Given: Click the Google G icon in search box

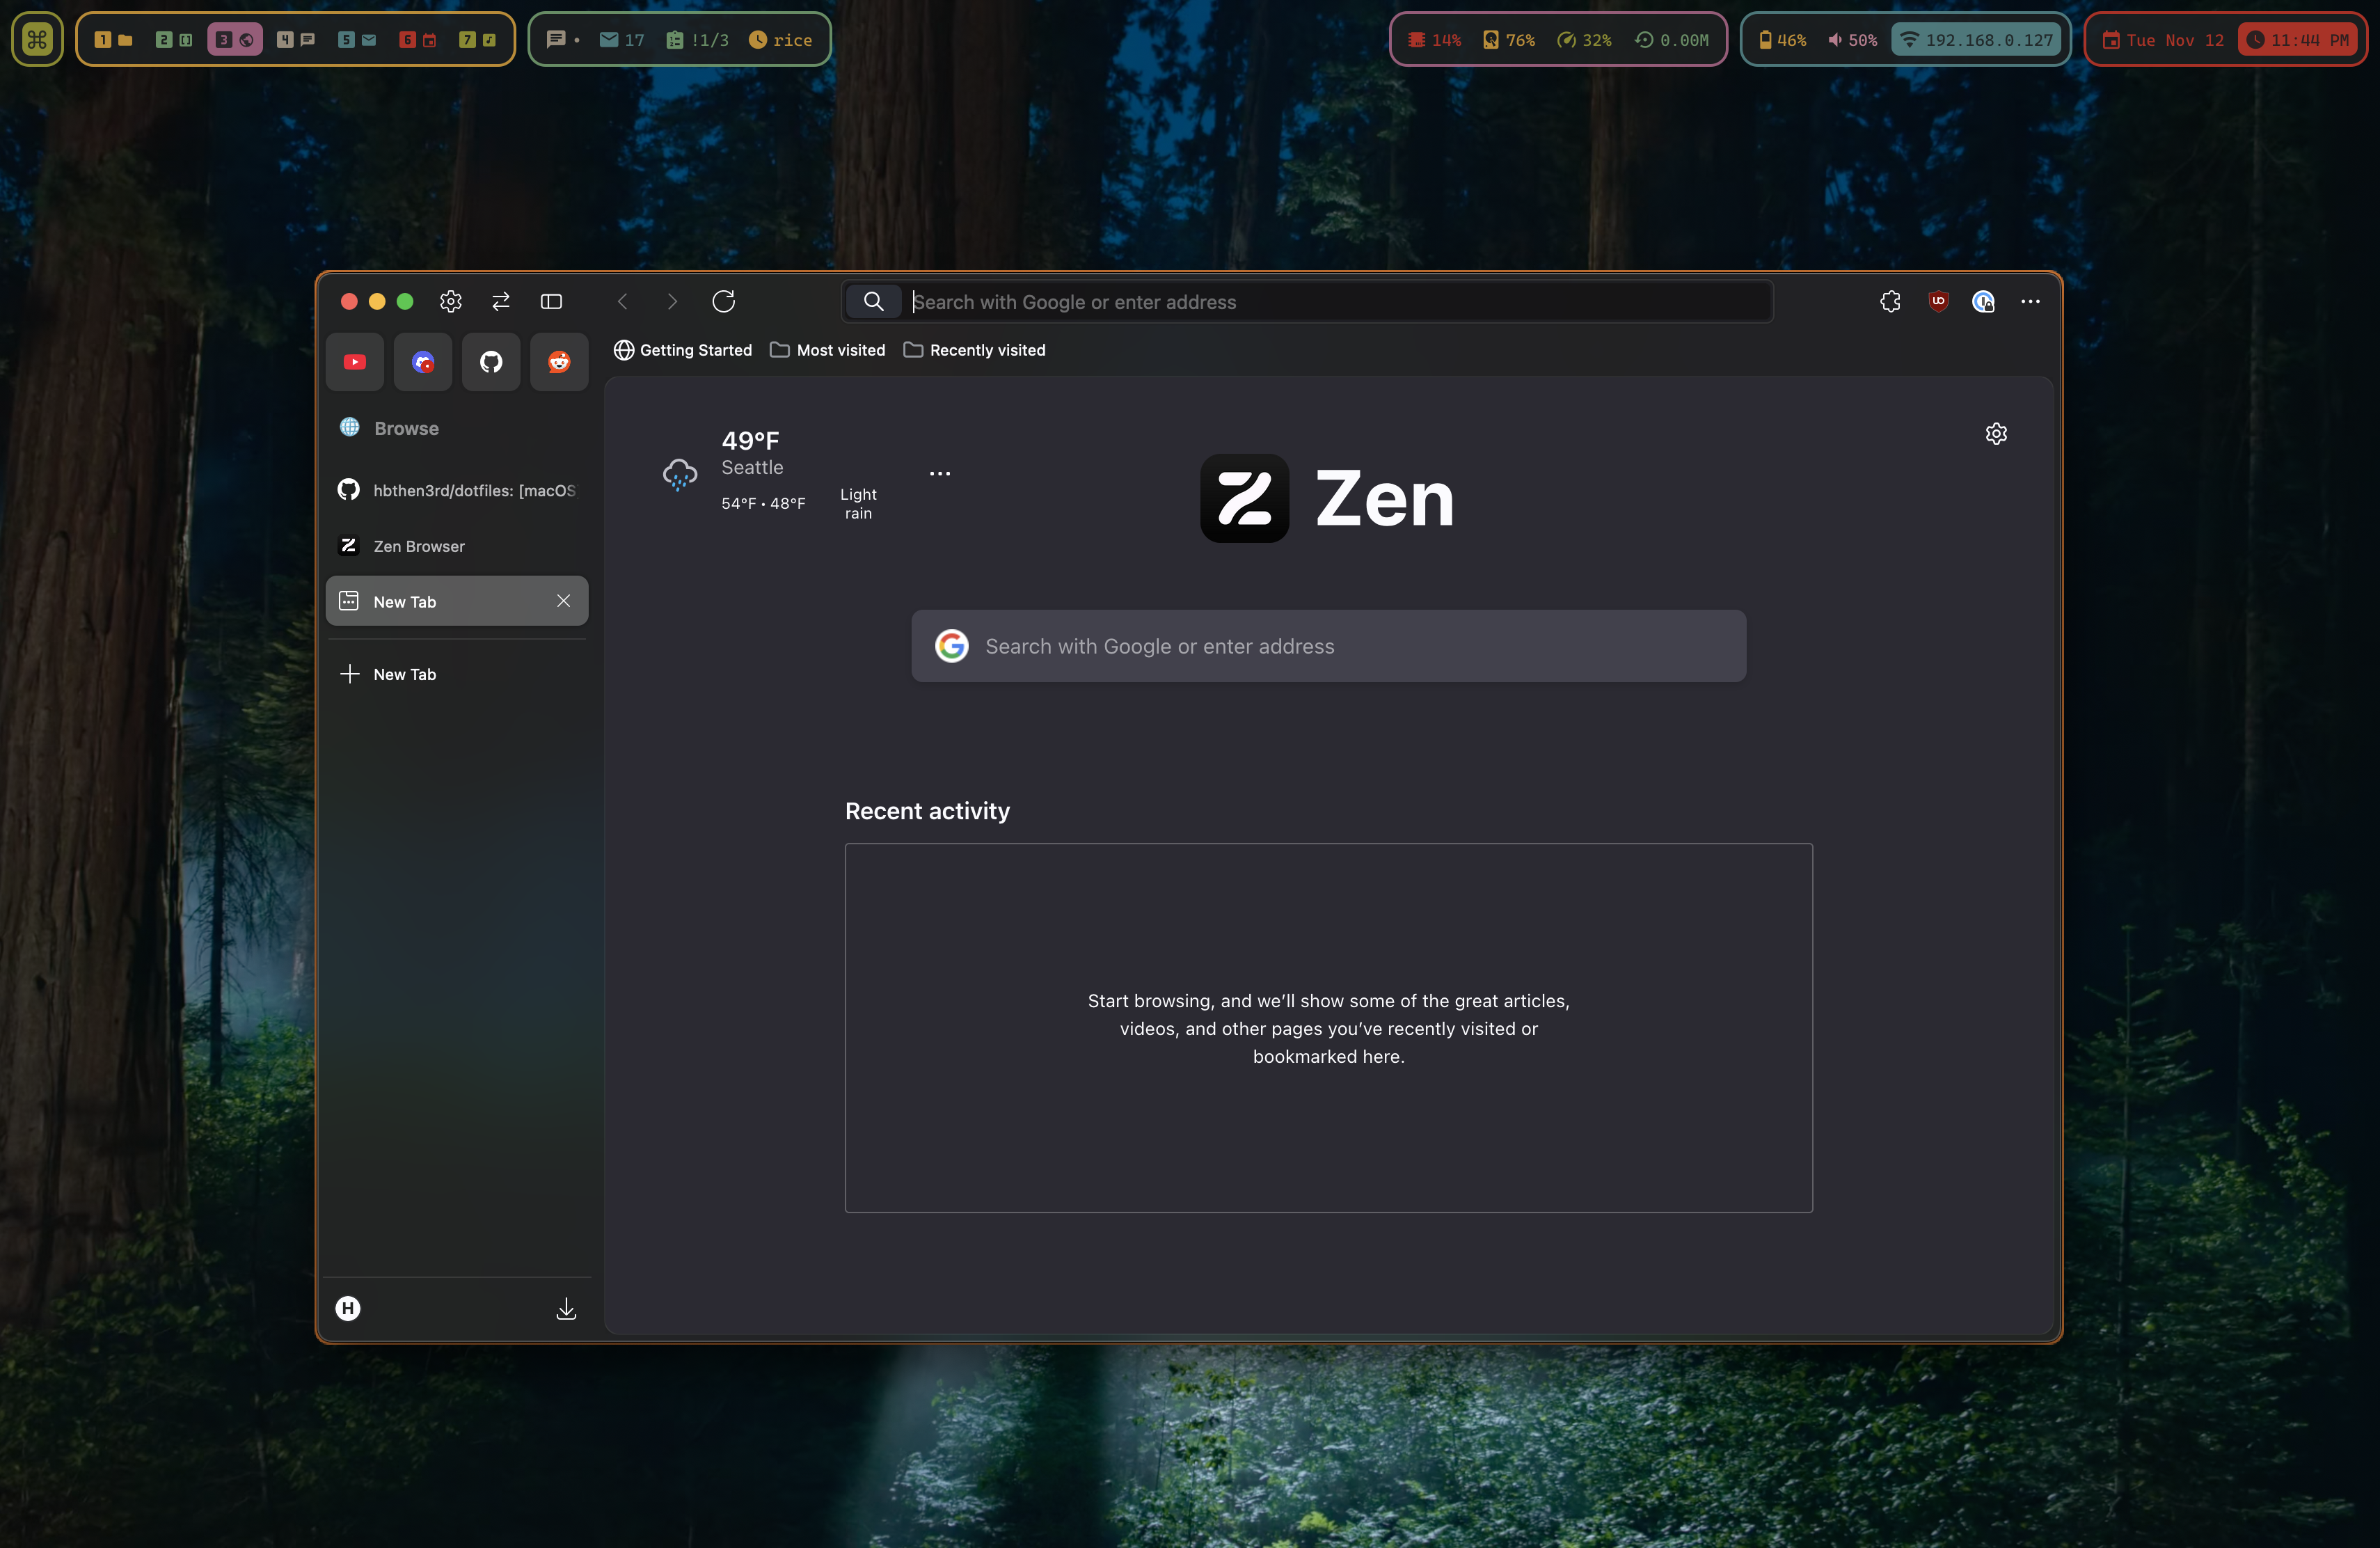Looking at the screenshot, I should (x=952, y=646).
